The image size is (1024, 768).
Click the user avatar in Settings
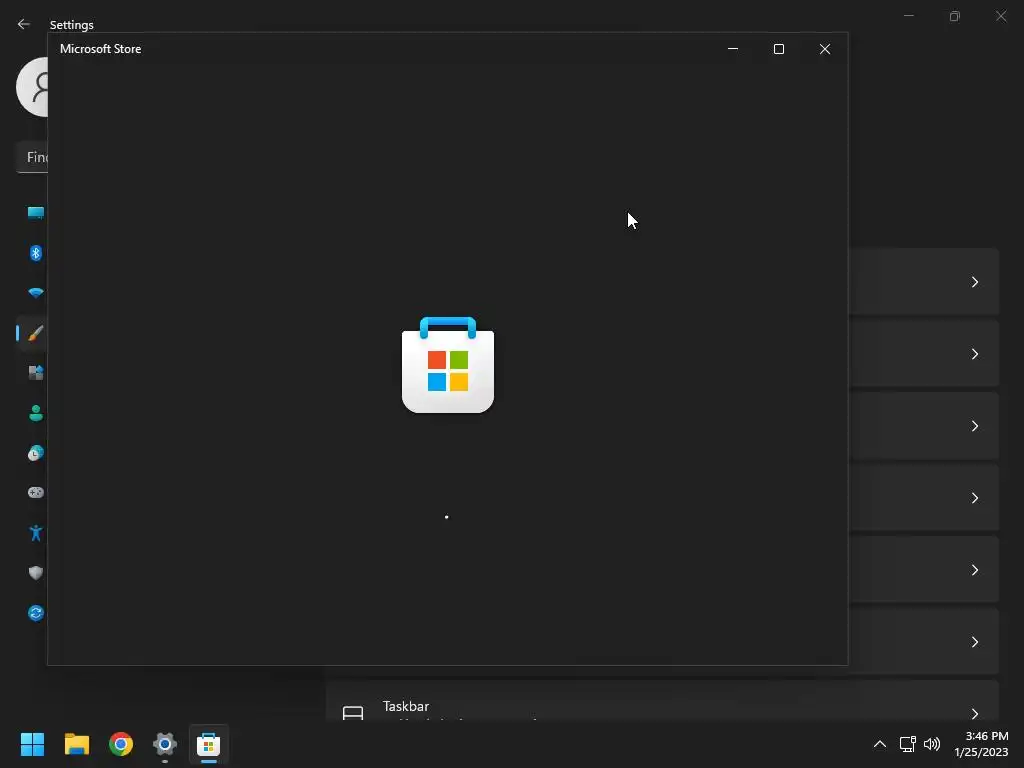(x=32, y=87)
